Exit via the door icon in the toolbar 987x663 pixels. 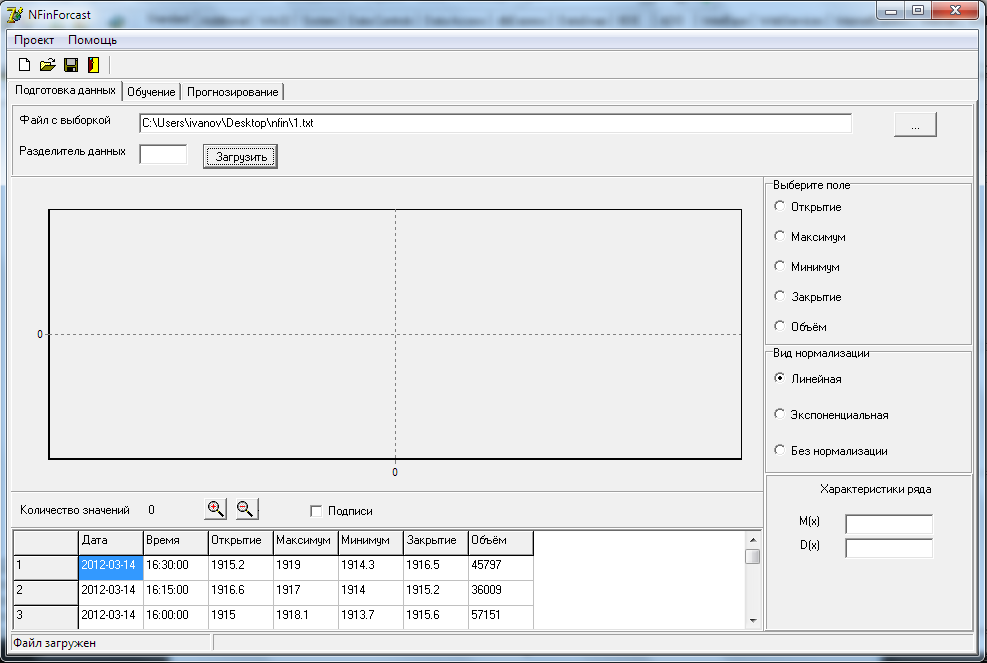pyautogui.click(x=93, y=64)
